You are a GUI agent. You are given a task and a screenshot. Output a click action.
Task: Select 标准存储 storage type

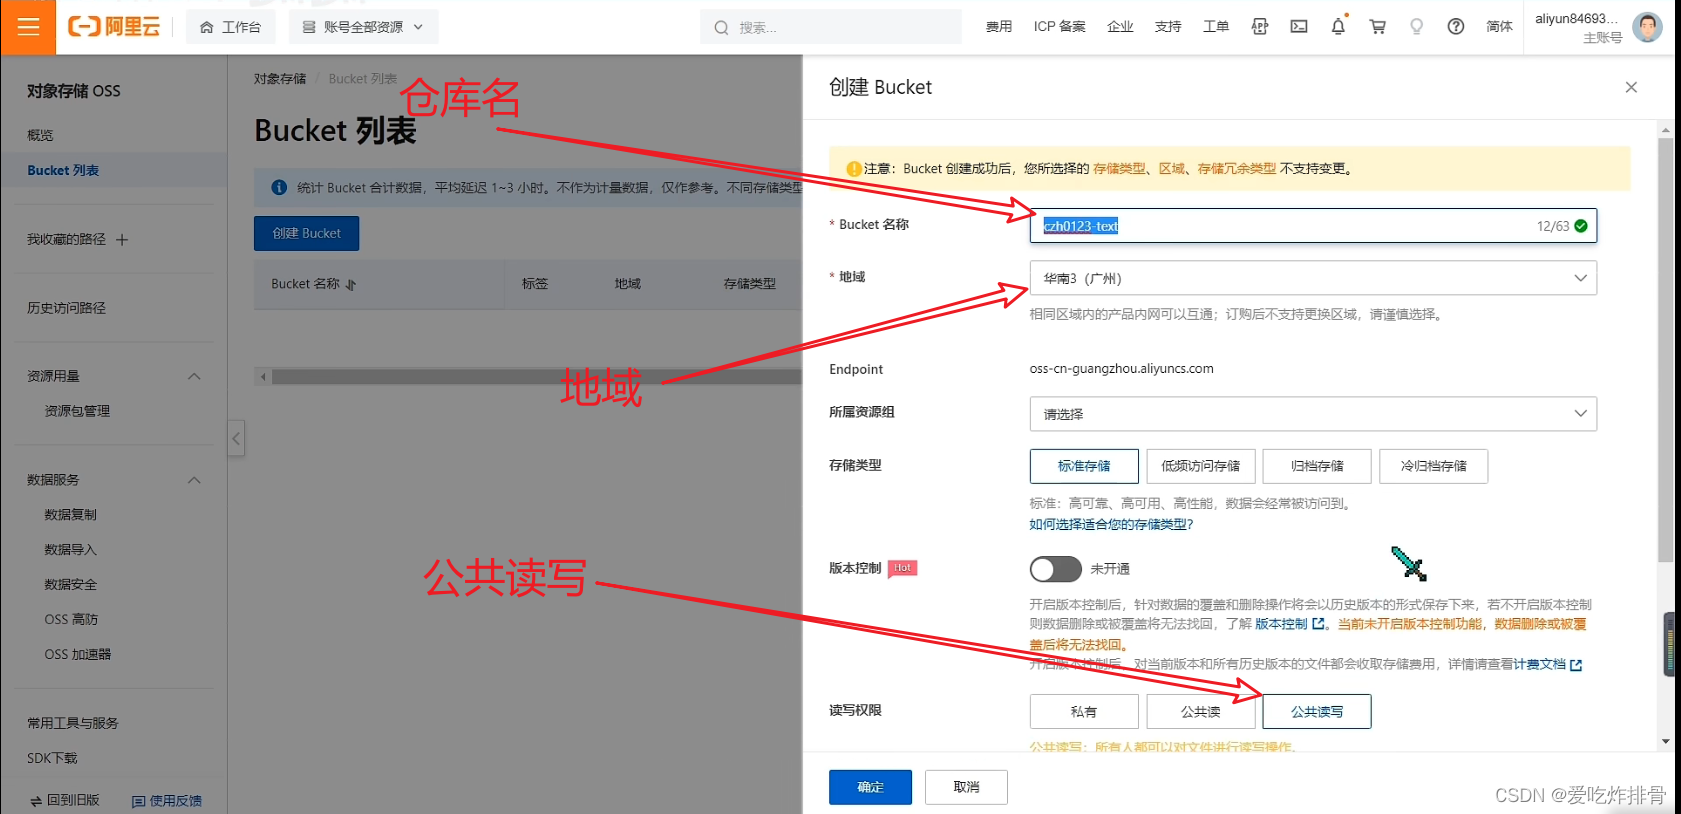[1084, 466]
